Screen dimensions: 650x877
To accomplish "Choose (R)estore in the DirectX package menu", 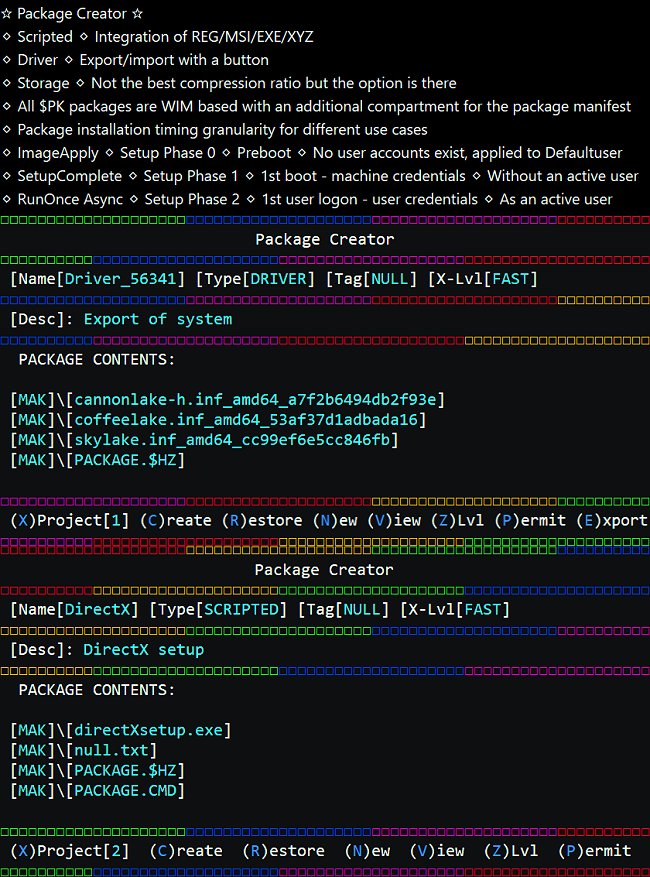I will [x=283, y=850].
